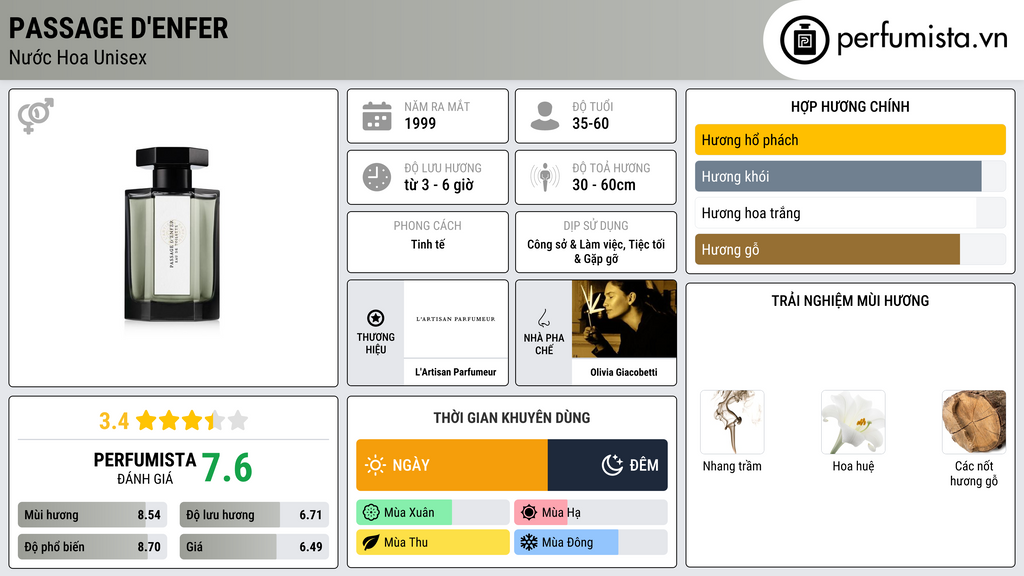Click the star badge icon above Thương hiệu
1024x576 pixels.
click(x=376, y=318)
